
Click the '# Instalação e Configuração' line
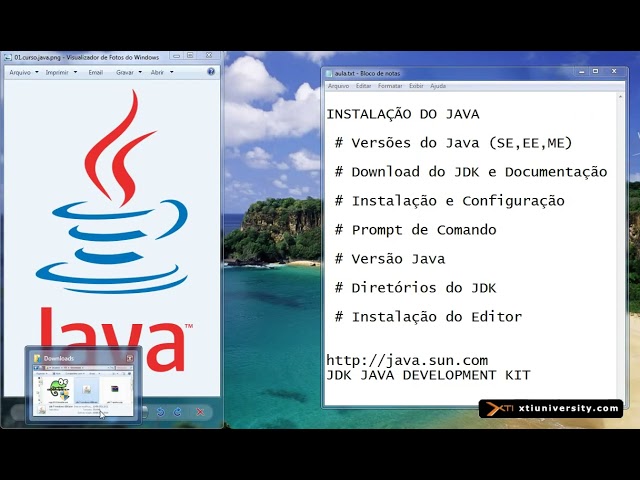449,201
